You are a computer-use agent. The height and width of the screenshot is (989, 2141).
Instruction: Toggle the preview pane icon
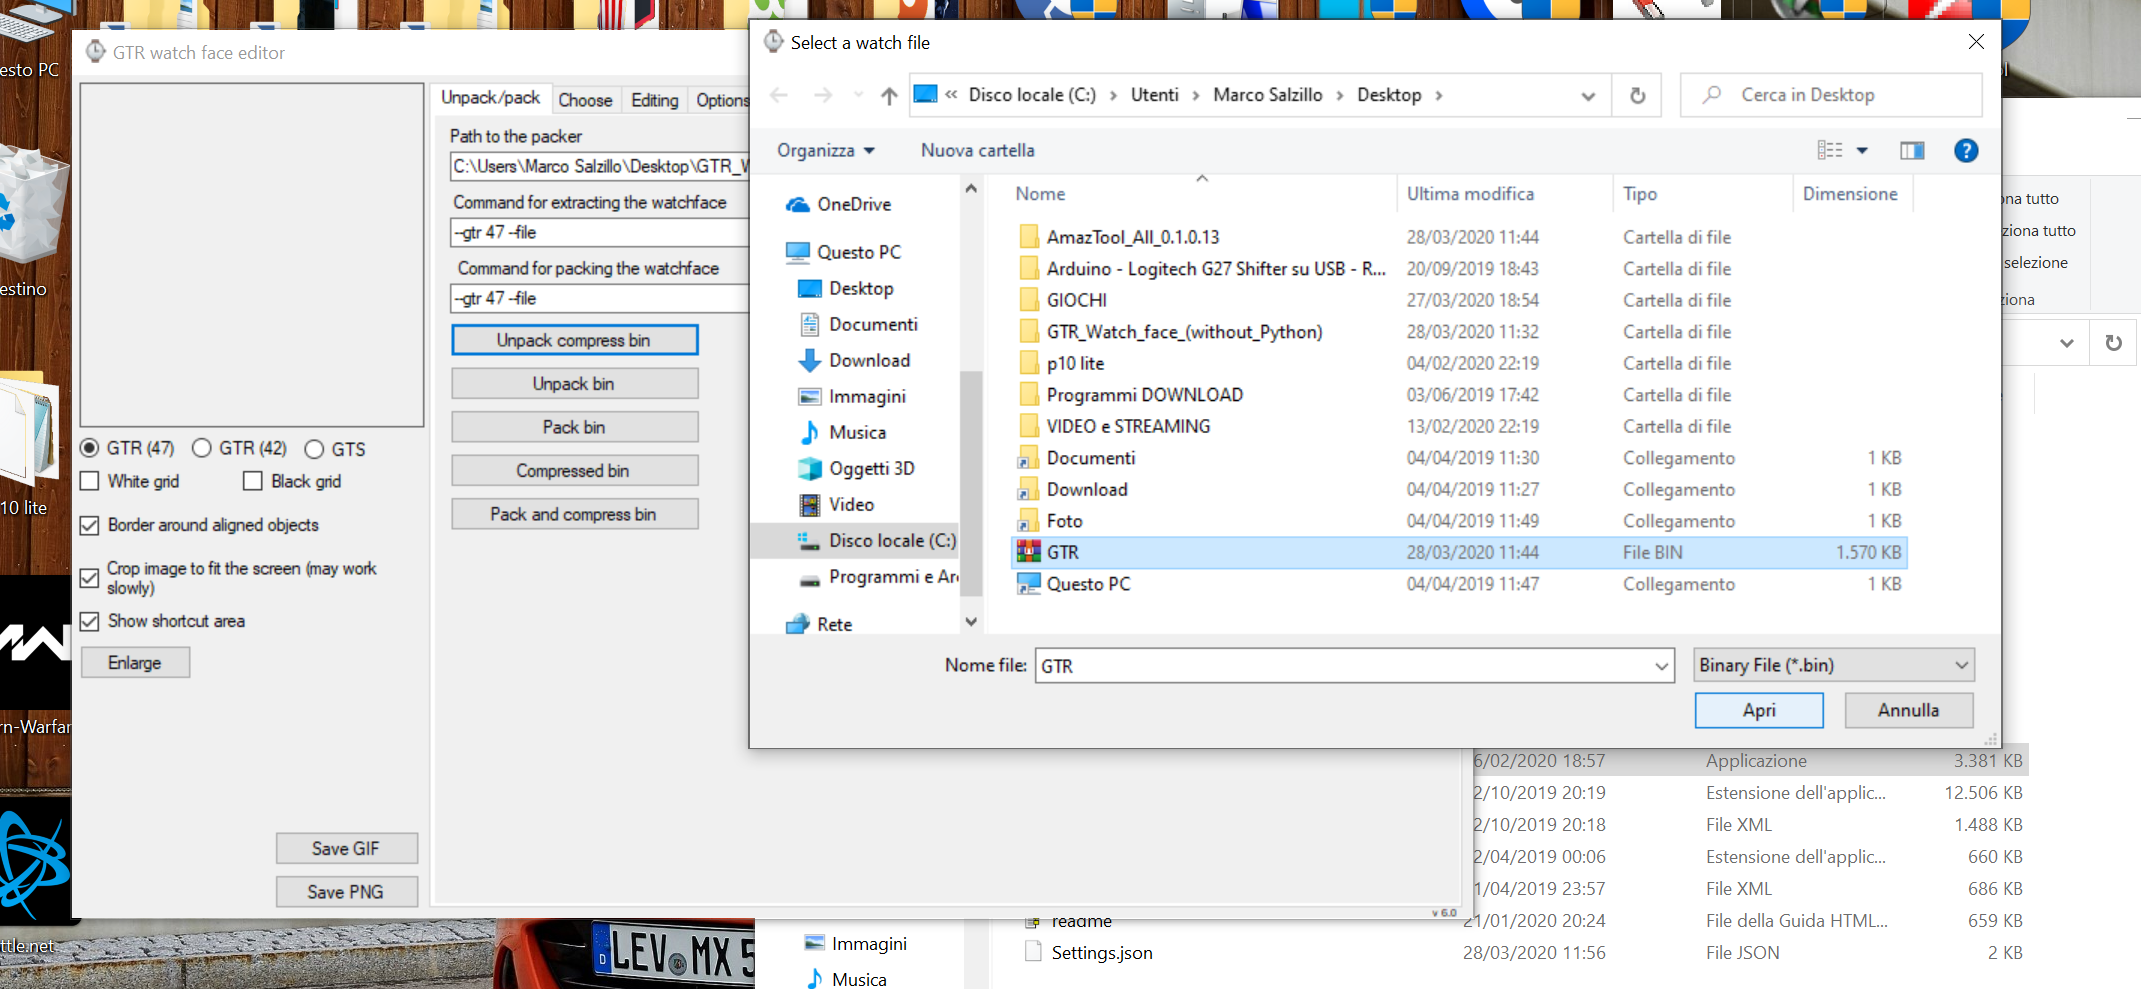point(1912,150)
